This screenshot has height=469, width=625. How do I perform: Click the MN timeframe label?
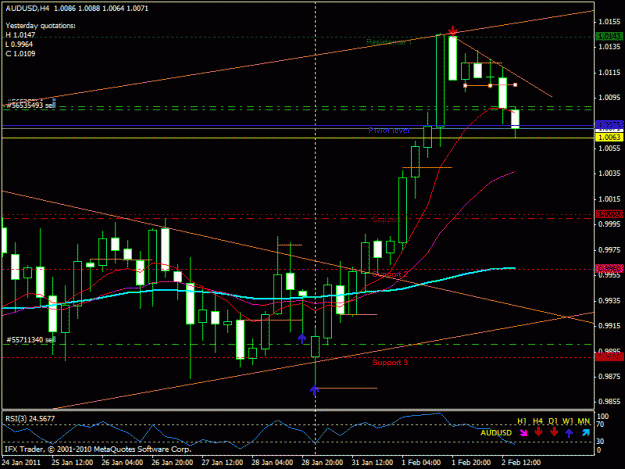pyautogui.click(x=584, y=421)
